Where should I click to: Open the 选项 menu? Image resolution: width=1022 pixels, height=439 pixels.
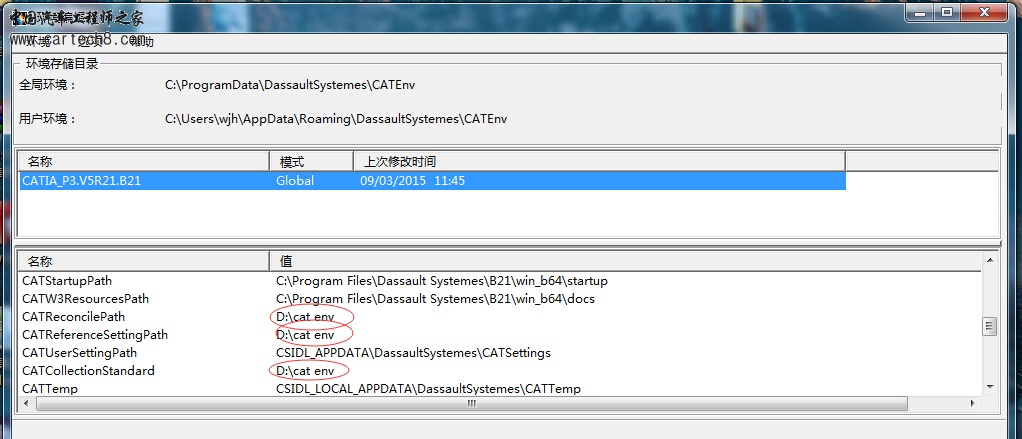coord(90,42)
